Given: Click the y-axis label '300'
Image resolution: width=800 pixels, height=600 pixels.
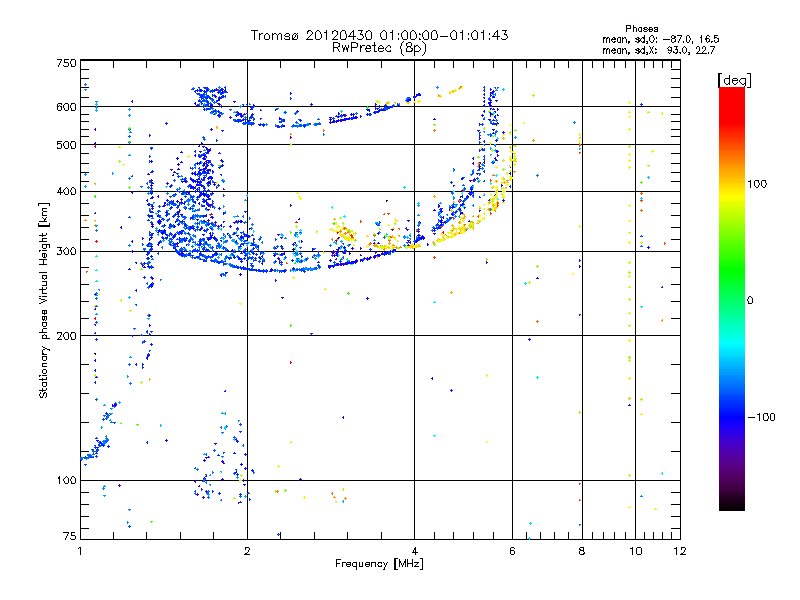Looking at the screenshot, I should click(66, 251).
